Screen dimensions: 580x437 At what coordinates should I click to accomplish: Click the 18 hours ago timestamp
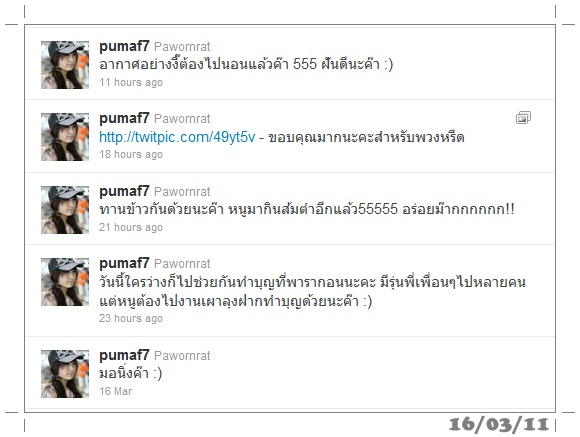(x=131, y=154)
